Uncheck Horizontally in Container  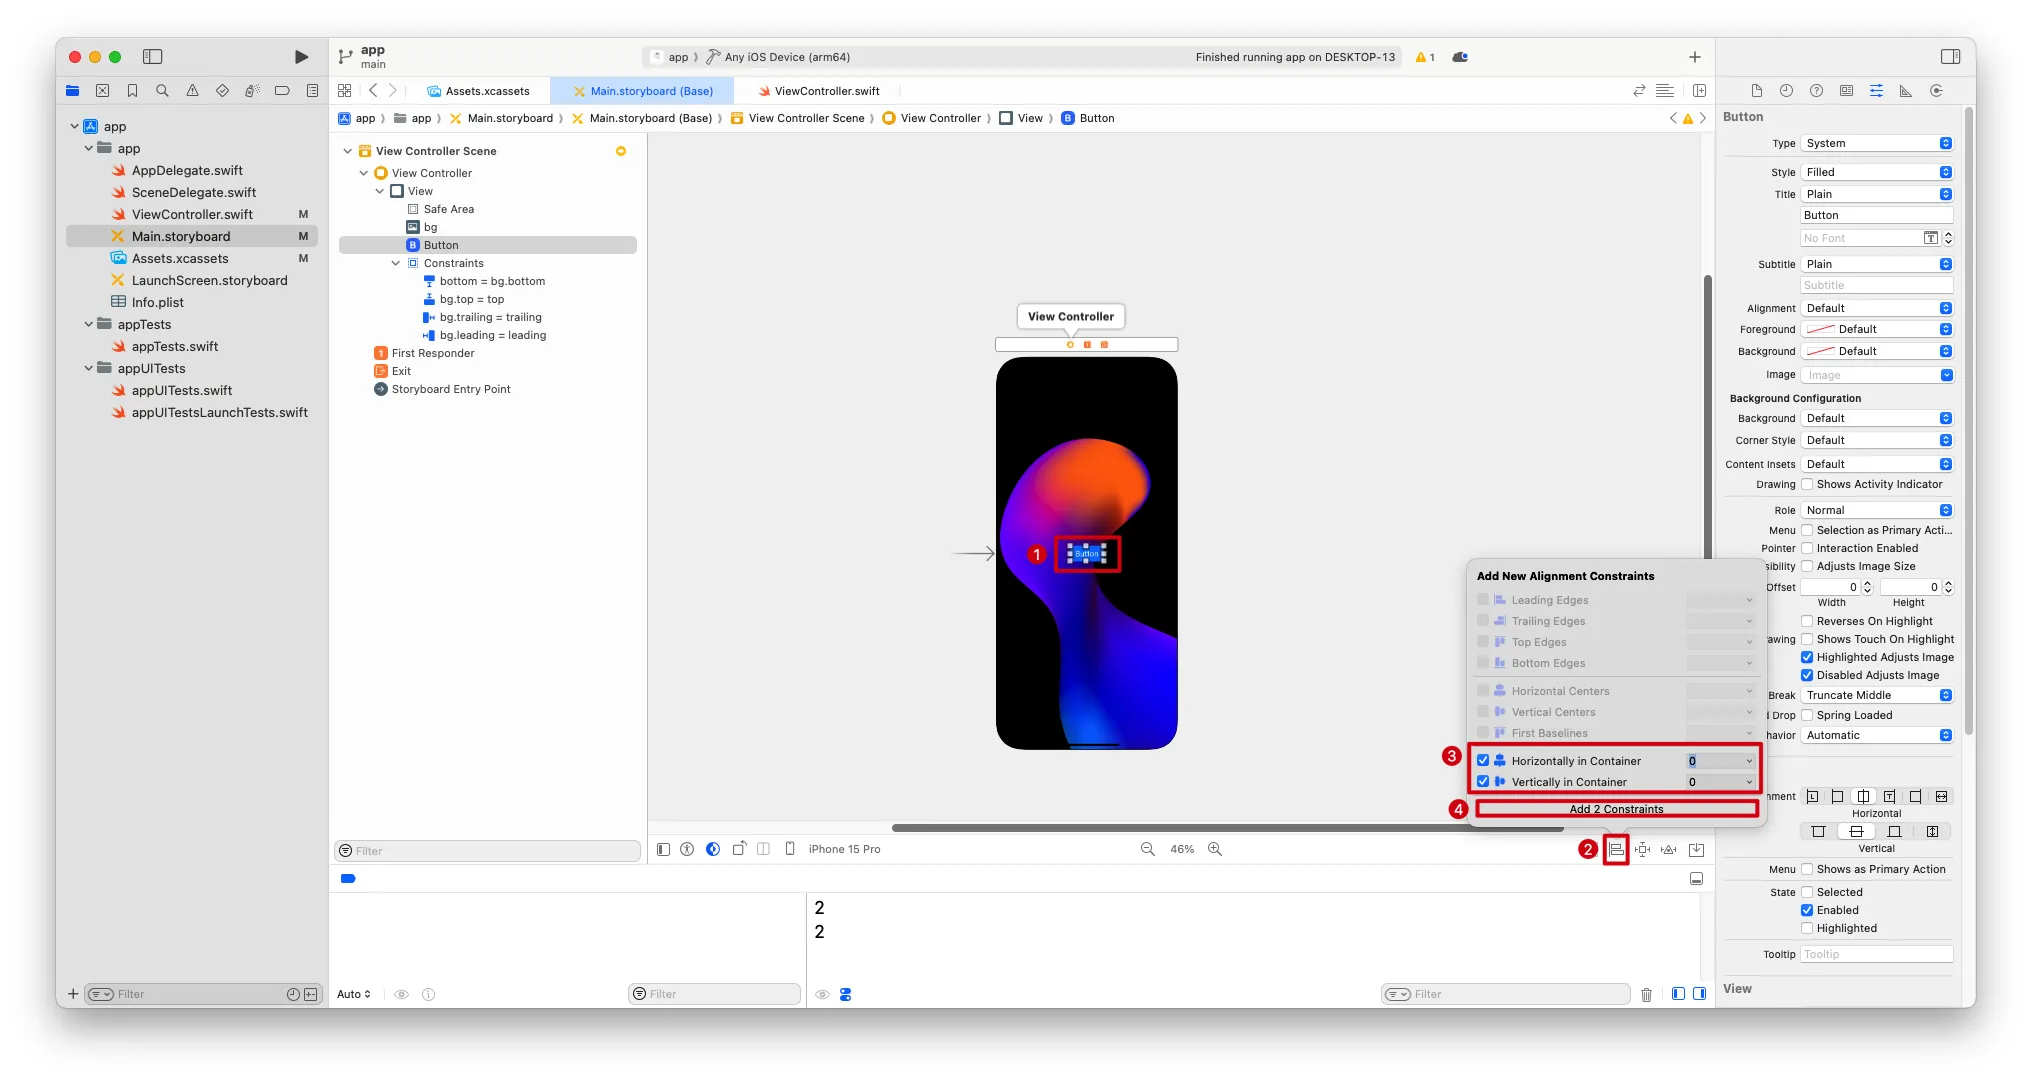pos(1483,761)
